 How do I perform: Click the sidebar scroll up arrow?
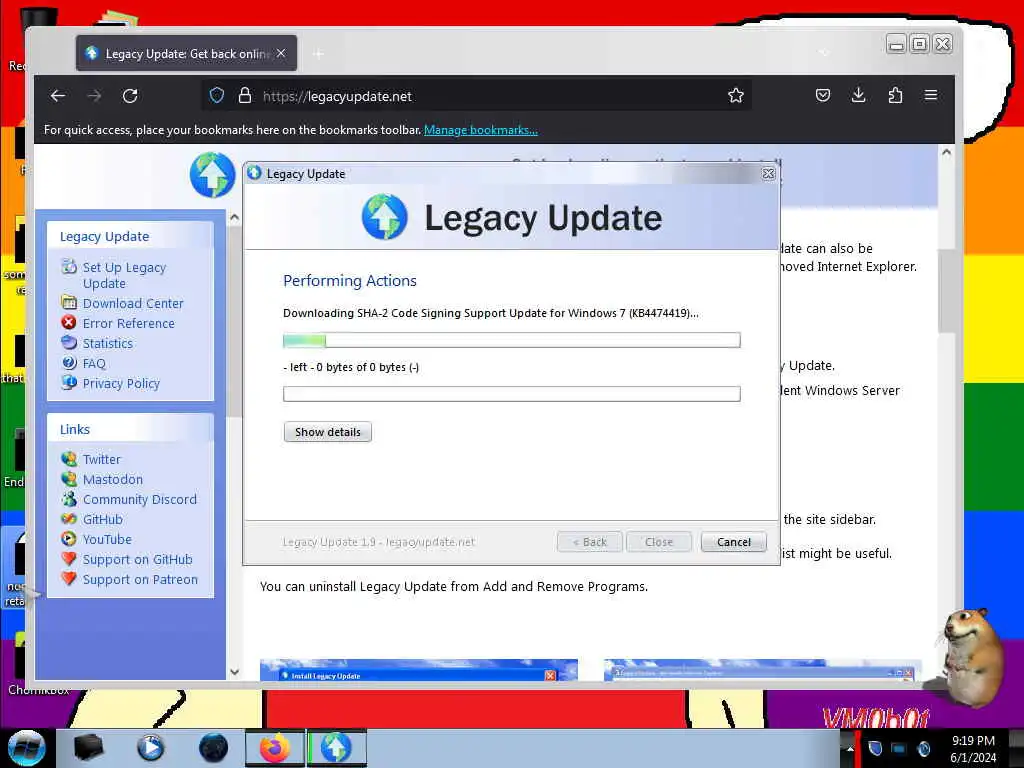pyautogui.click(x=234, y=217)
